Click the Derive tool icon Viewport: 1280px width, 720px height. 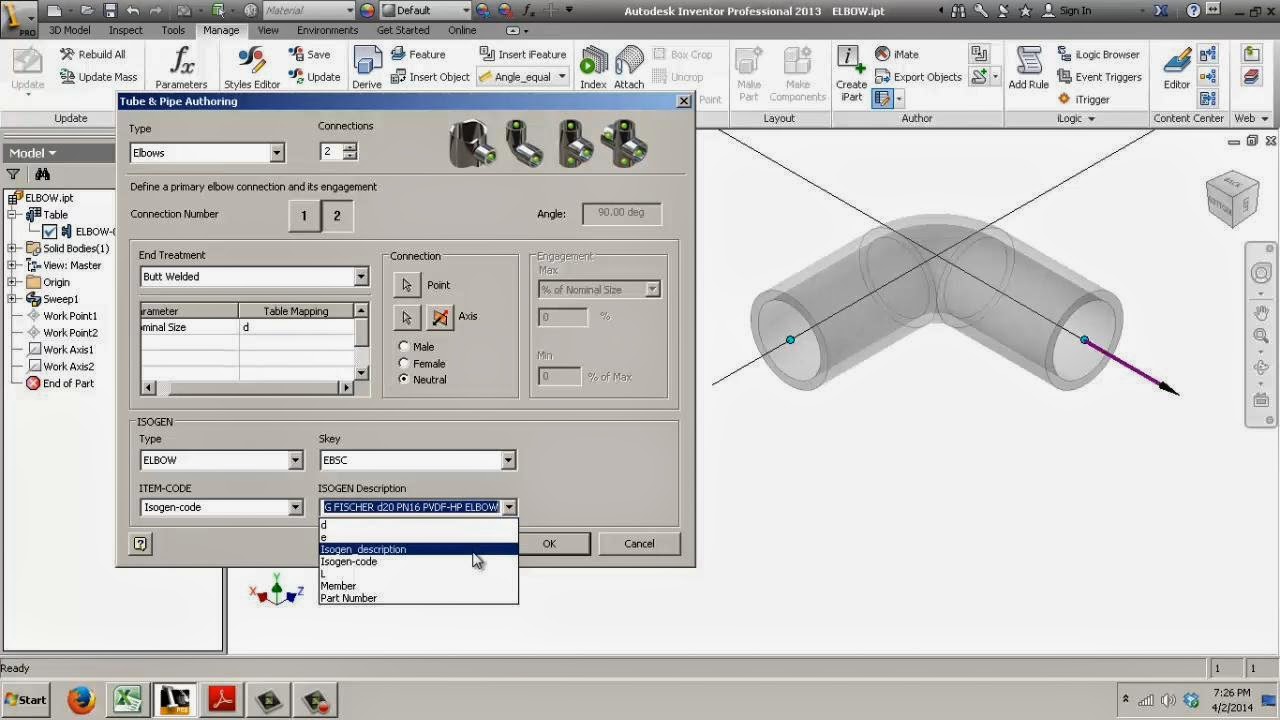pos(367,68)
